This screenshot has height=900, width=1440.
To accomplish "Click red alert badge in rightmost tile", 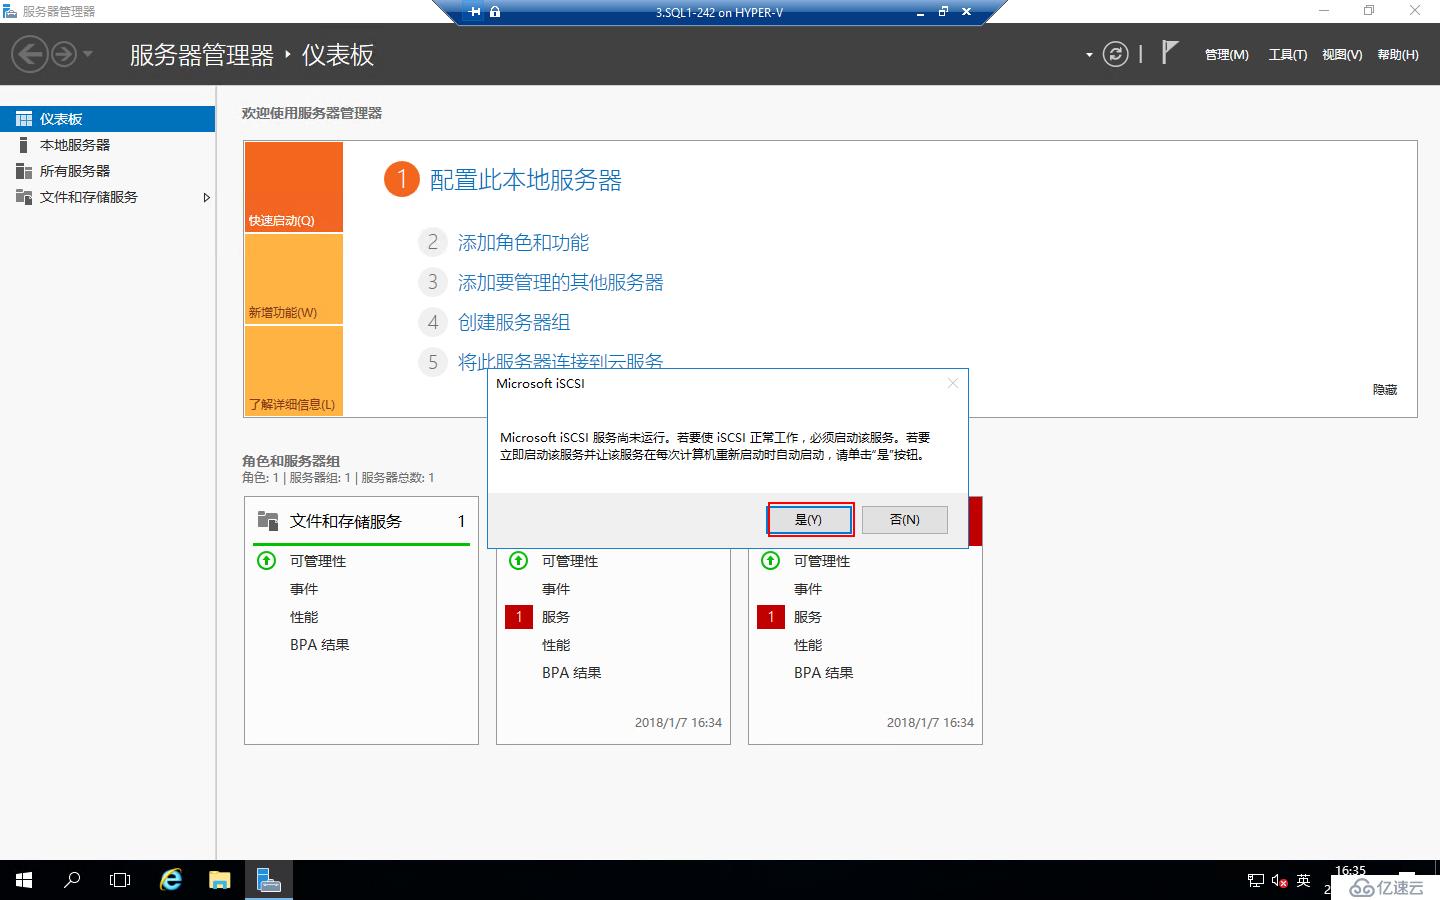I will pyautogui.click(x=771, y=617).
